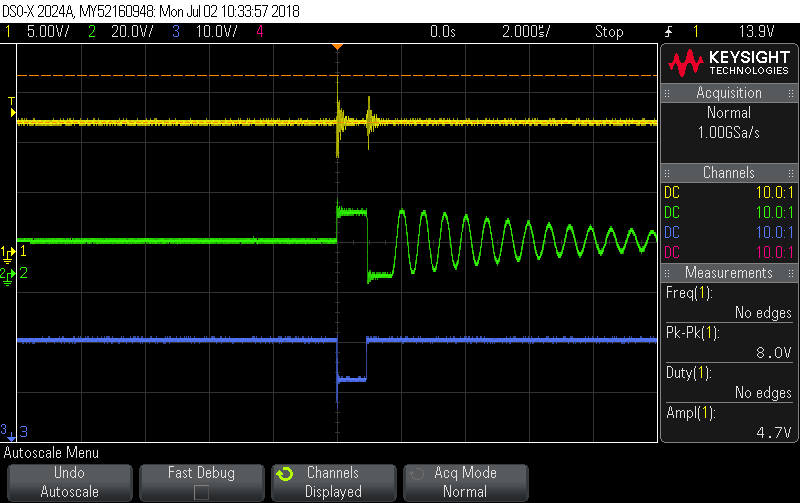Select the channel 4 indicator

pos(260,32)
